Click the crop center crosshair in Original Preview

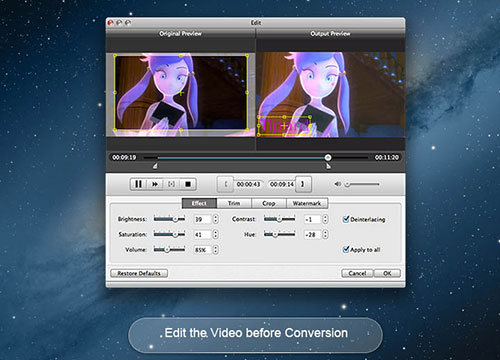181,93
